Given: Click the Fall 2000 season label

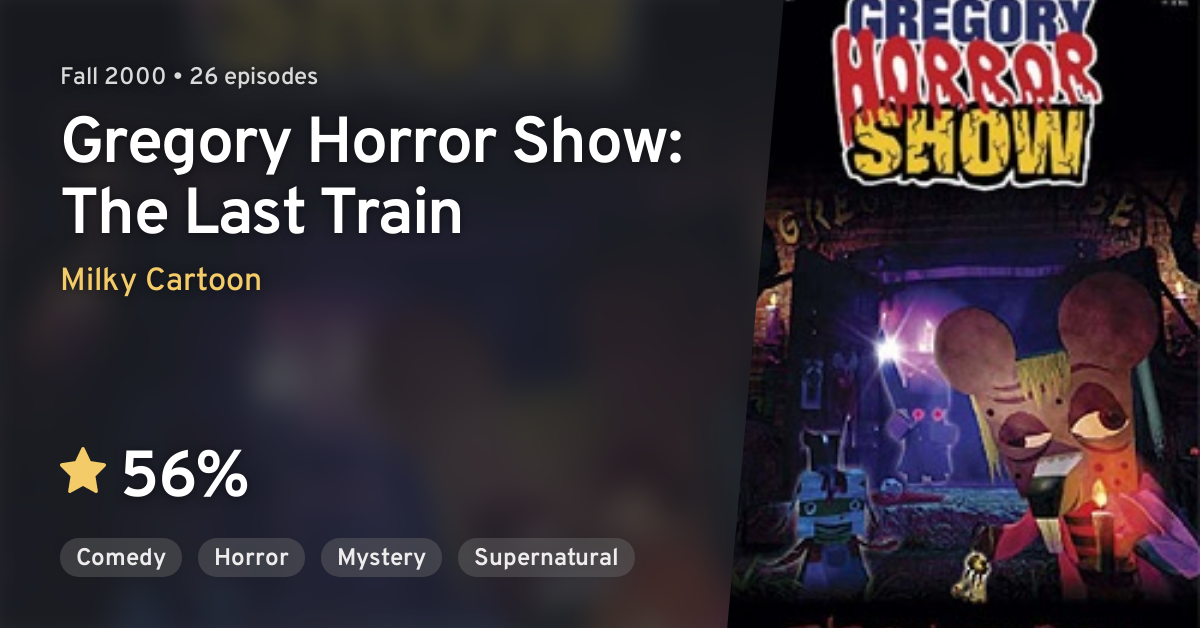Looking at the screenshot, I should coord(113,76).
